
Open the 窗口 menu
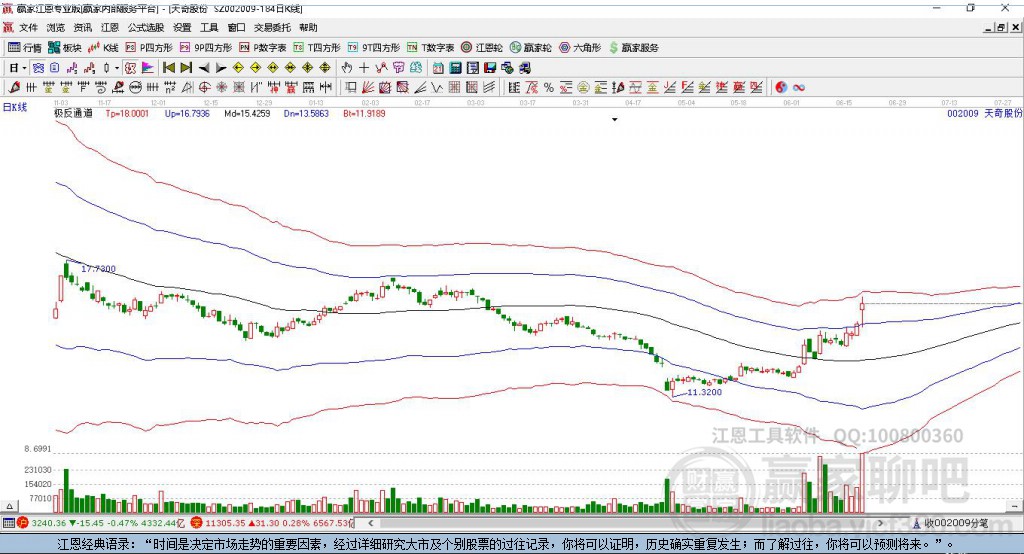pos(236,27)
